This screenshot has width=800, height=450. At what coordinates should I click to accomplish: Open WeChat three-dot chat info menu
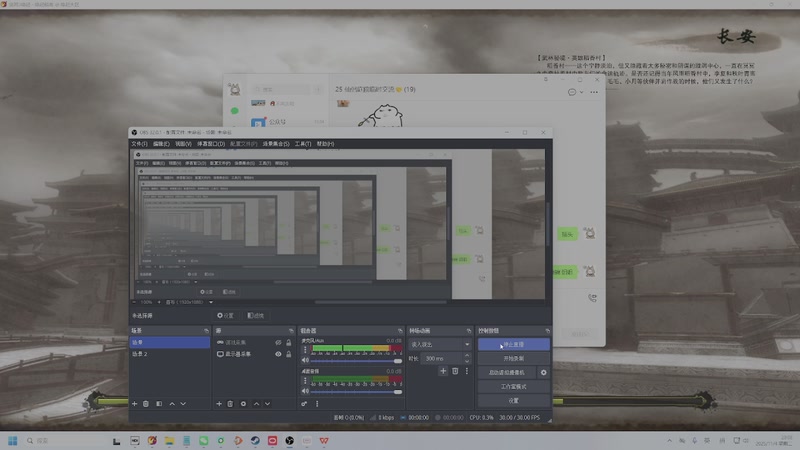(x=594, y=92)
